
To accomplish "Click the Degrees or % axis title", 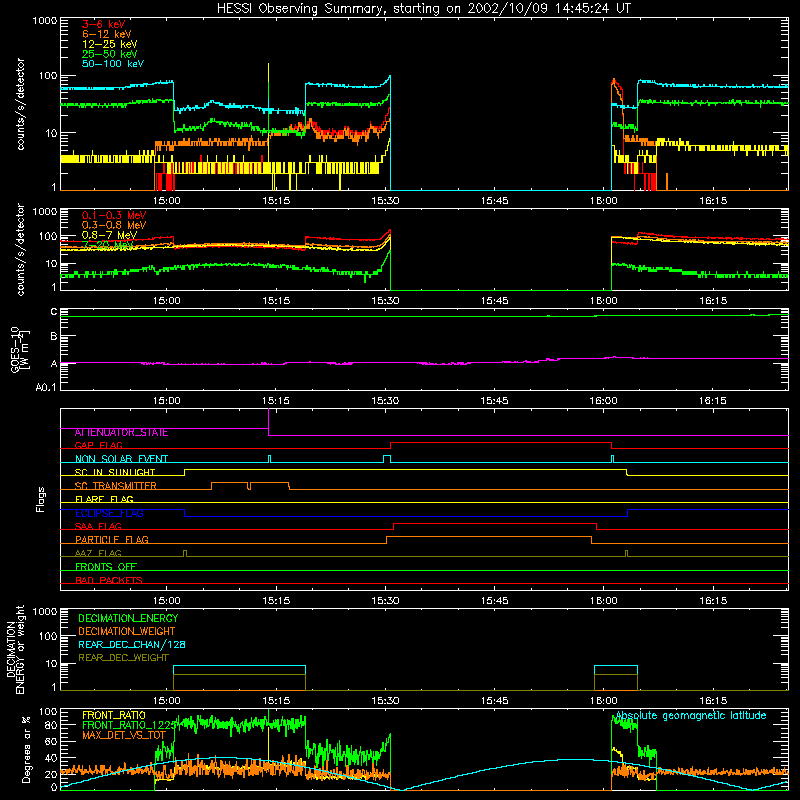I will (x=26, y=749).
